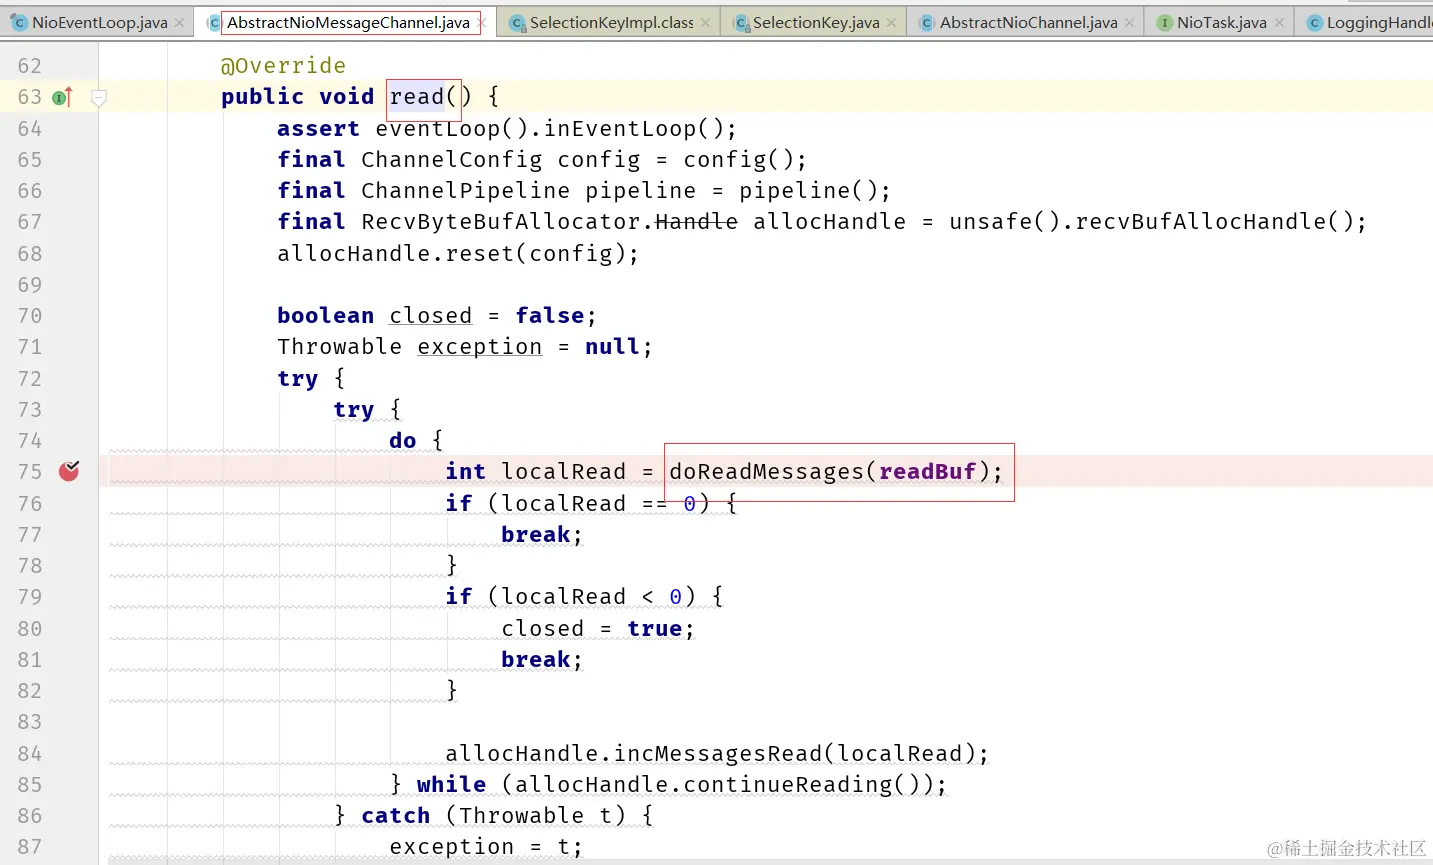The height and width of the screenshot is (865, 1433).
Task: Click the @Override annotation
Action: 283,66
